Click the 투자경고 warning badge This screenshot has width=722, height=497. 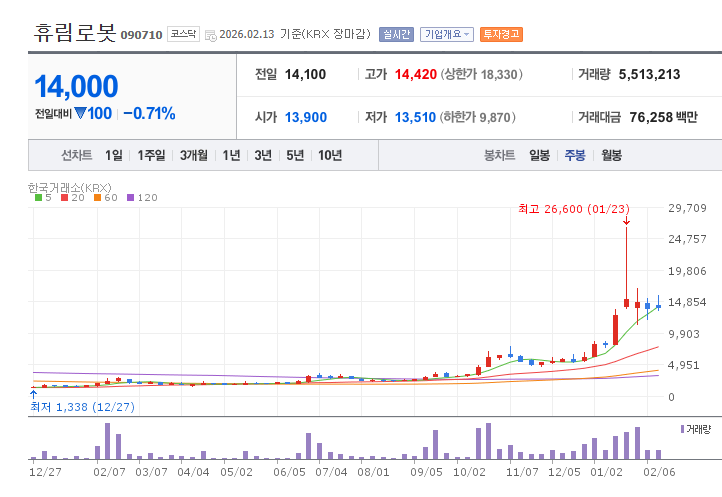tap(501, 35)
